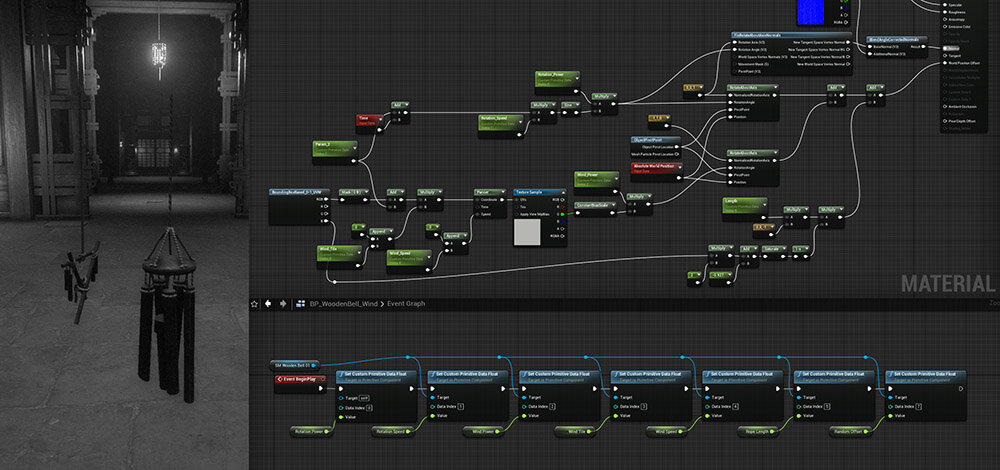This screenshot has height=470, width=1000.
Task: Click the Data Index field showing 0
Action: (369, 408)
